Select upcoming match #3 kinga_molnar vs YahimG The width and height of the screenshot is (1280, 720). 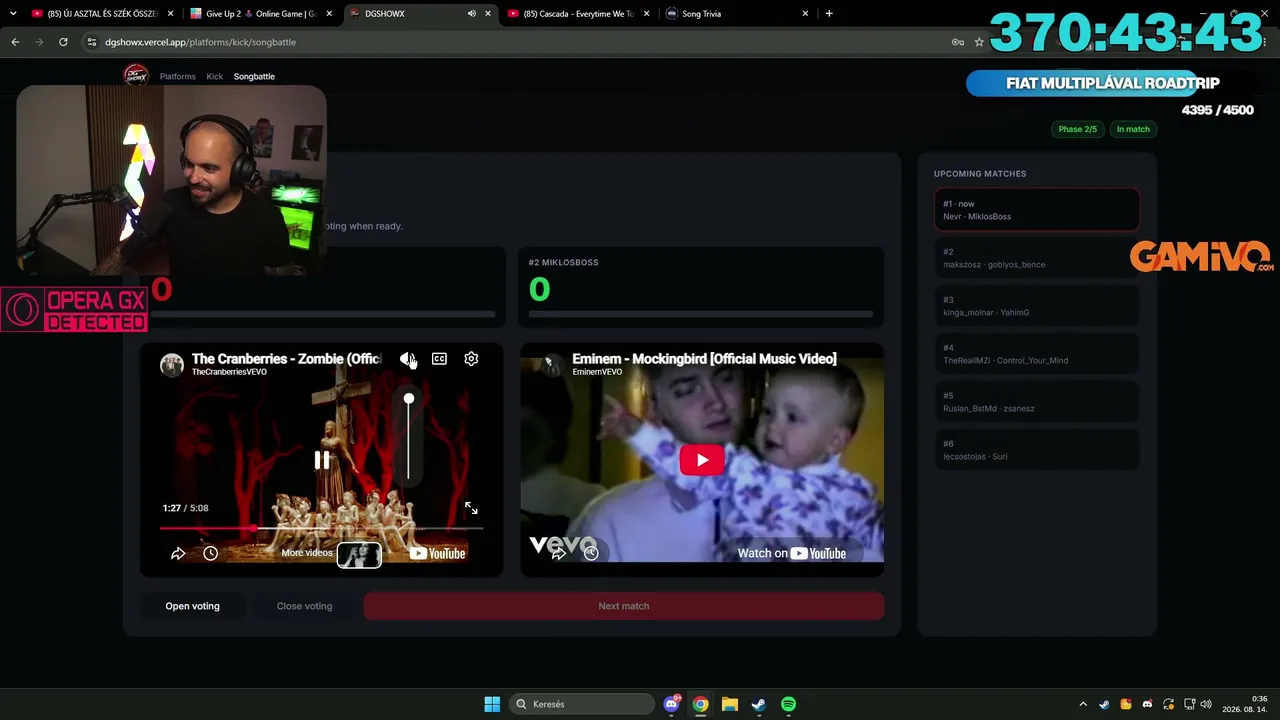(x=1037, y=306)
